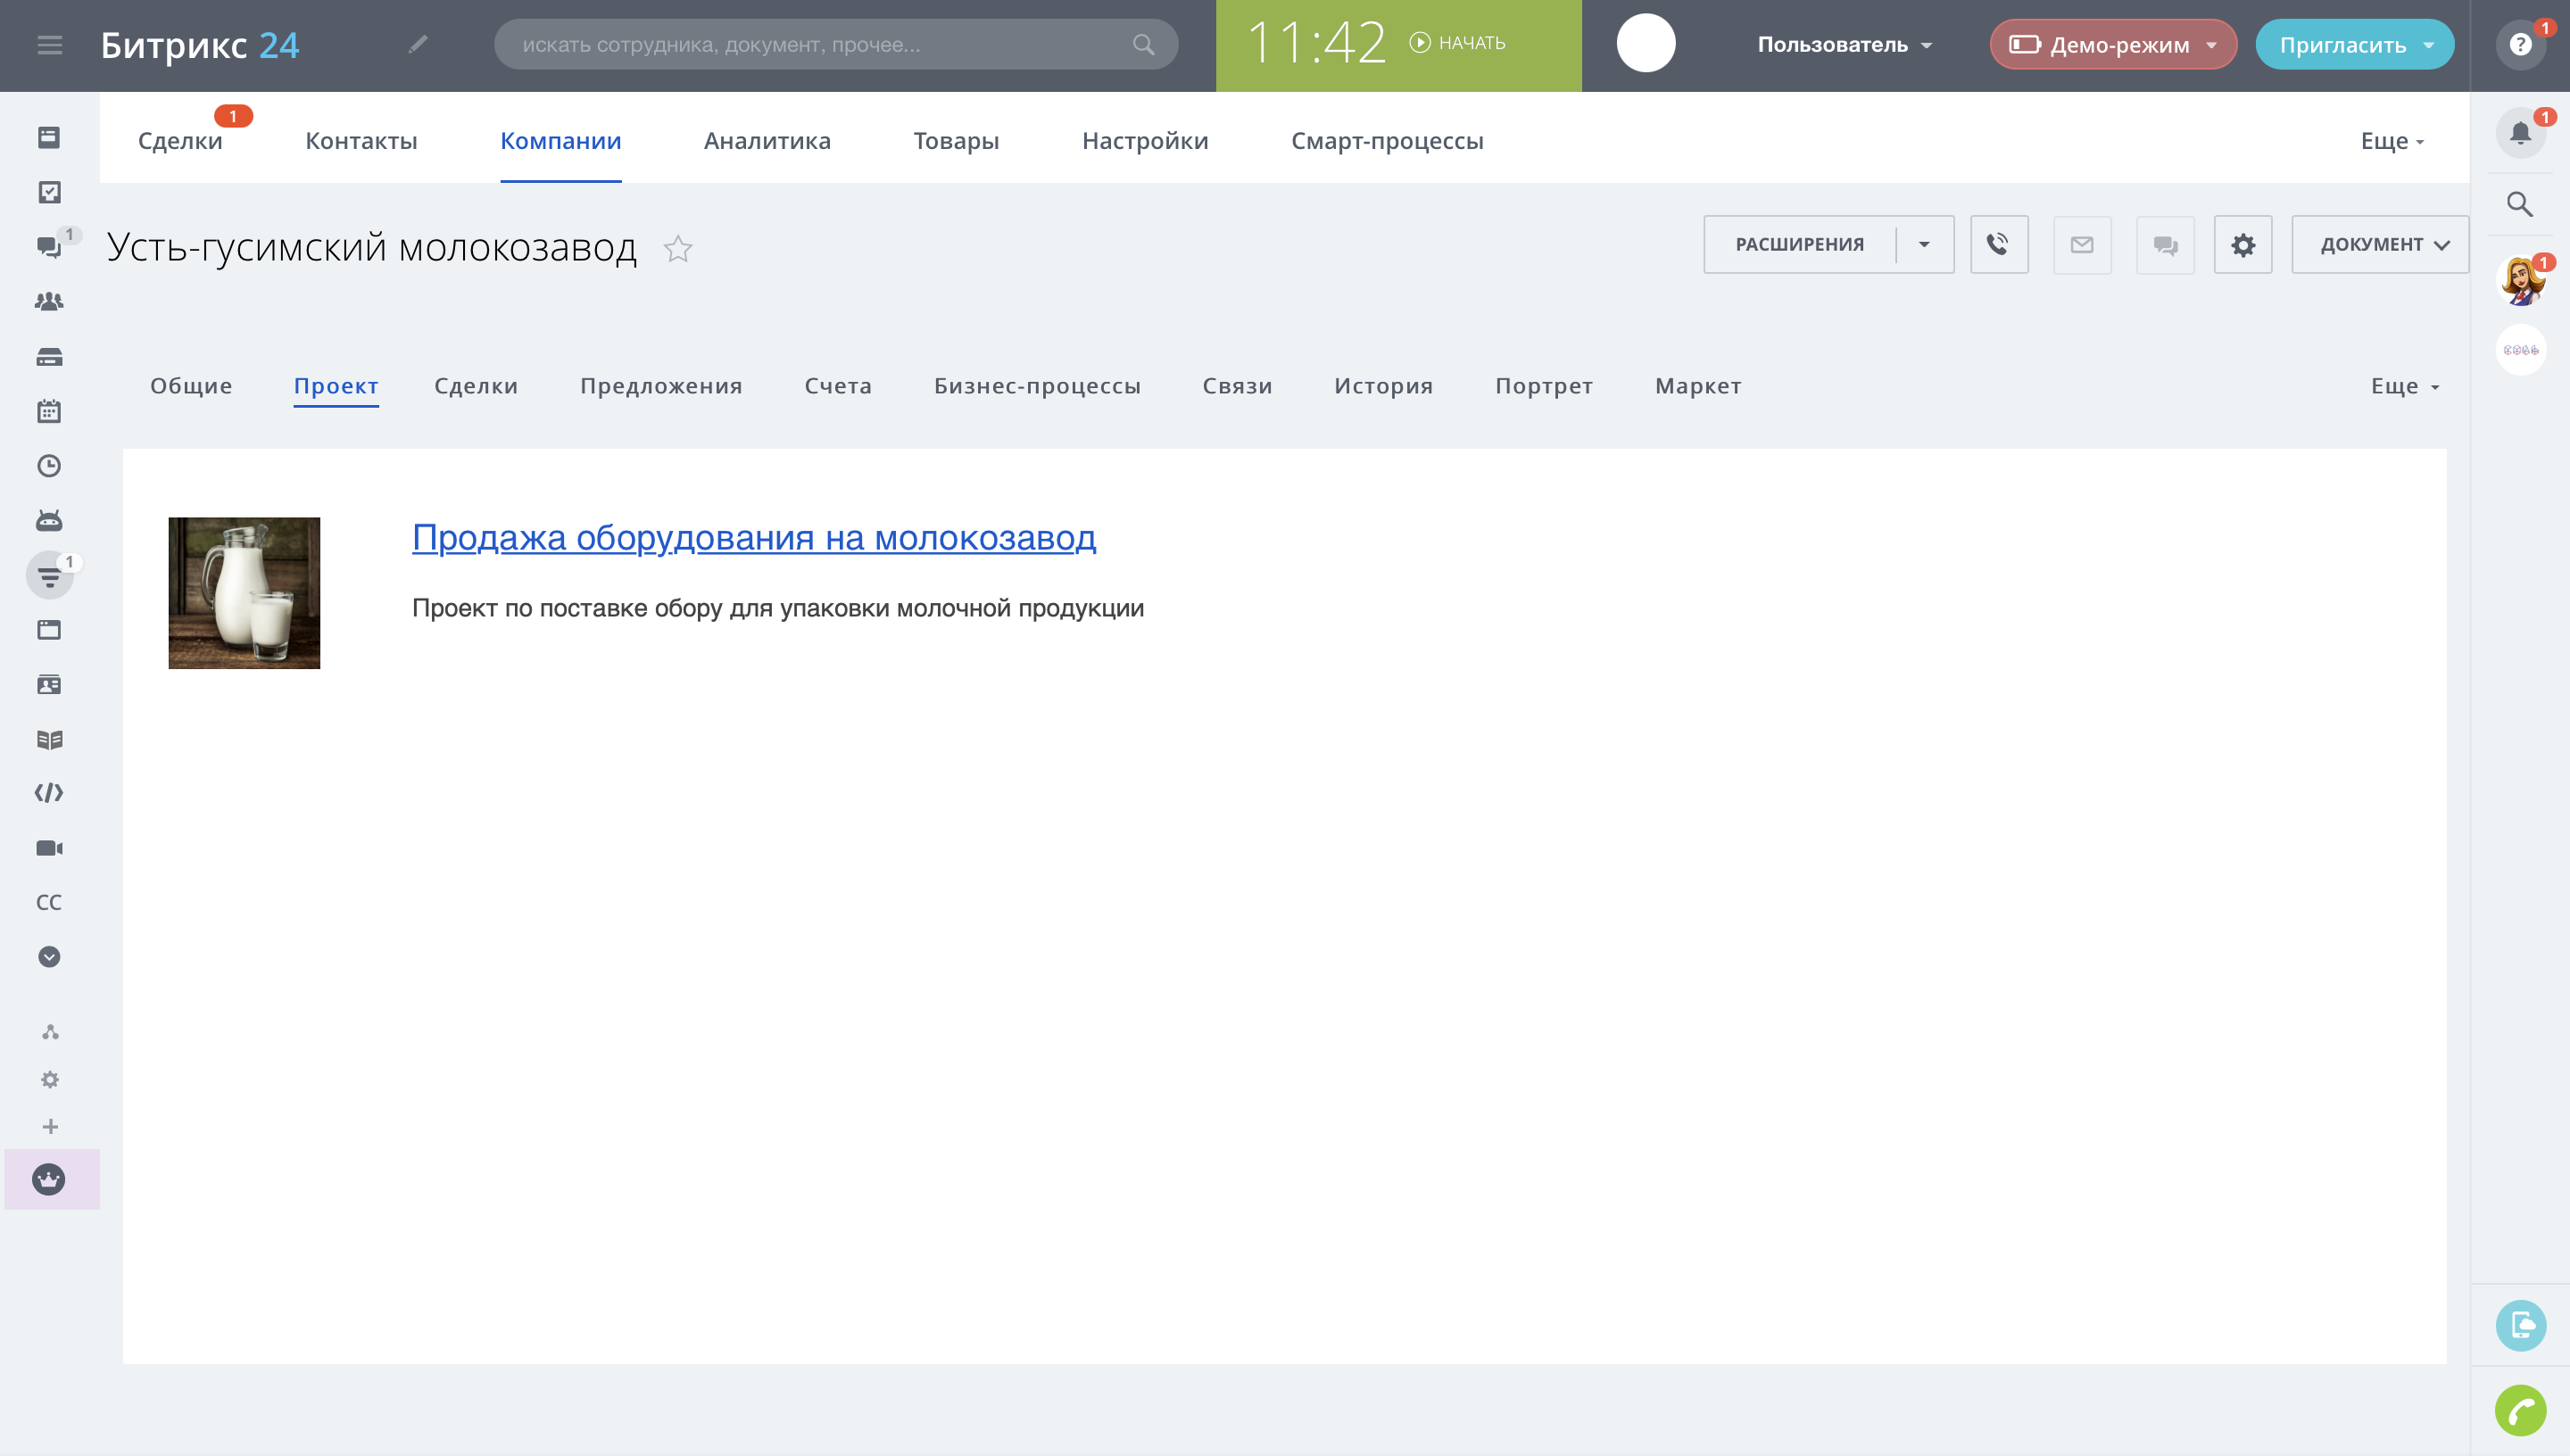Click the CRM funnel sidebar icon
2570x1456 pixels.
pyautogui.click(x=49, y=576)
